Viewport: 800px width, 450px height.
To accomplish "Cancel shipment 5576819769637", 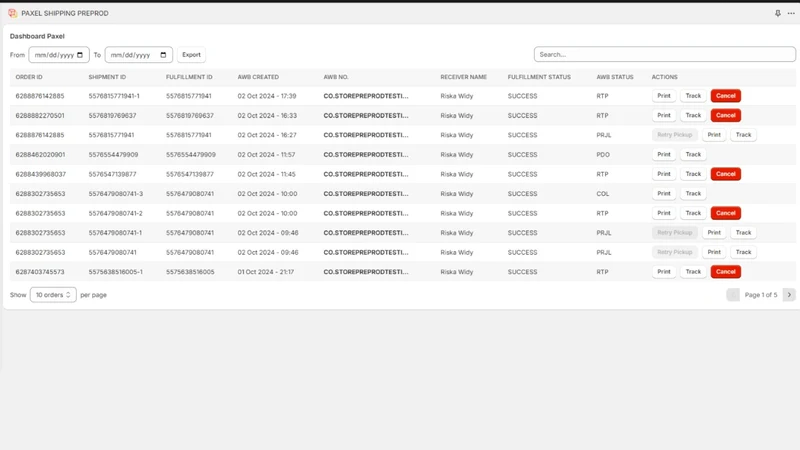I will pos(726,115).
